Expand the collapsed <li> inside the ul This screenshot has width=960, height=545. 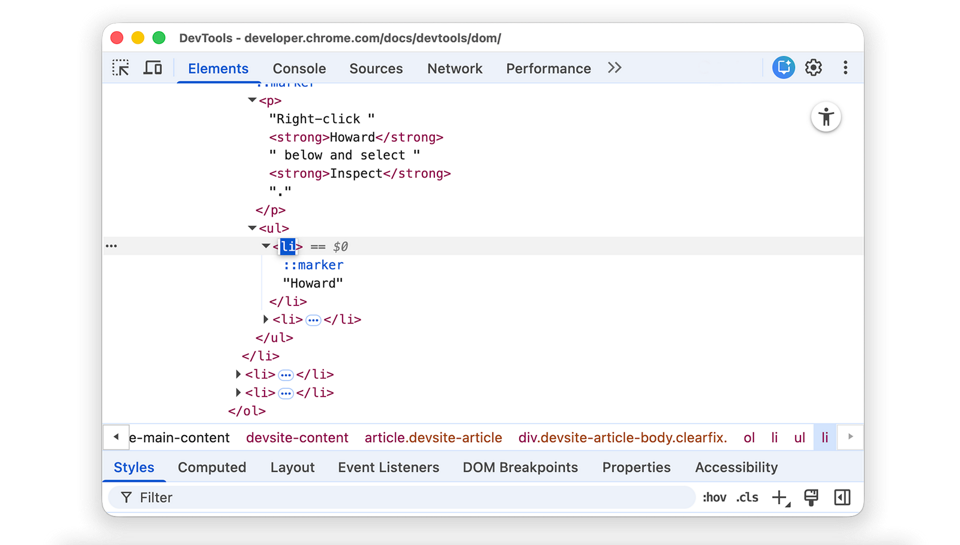tap(266, 319)
